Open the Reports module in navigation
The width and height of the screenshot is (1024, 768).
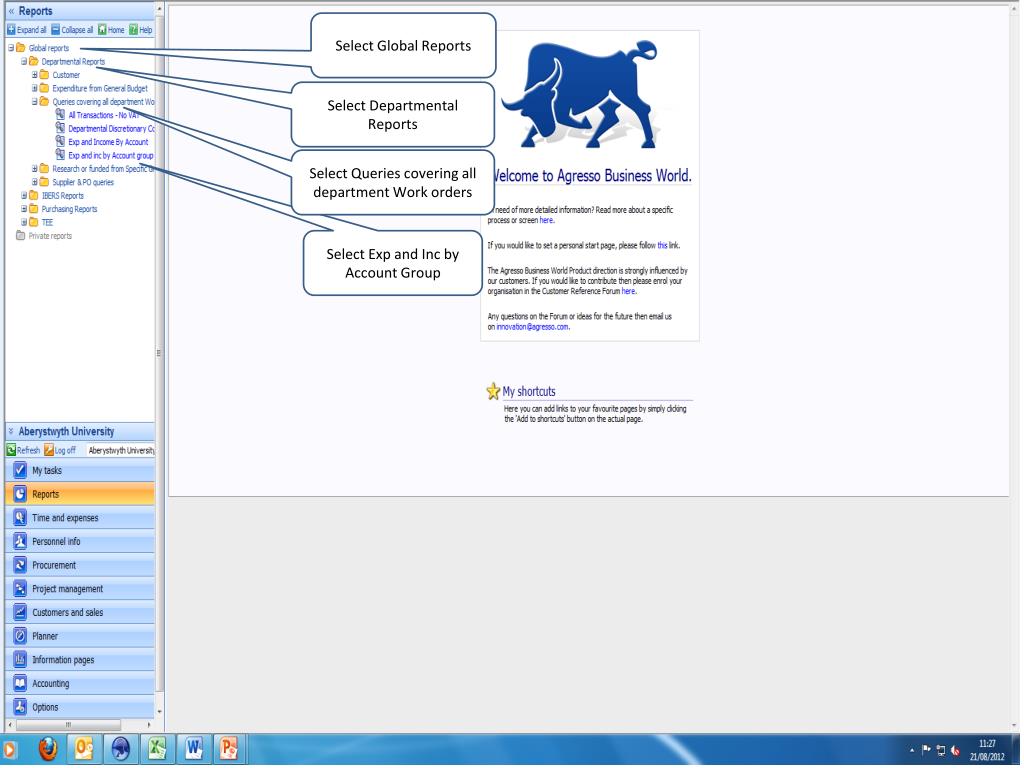click(80, 494)
